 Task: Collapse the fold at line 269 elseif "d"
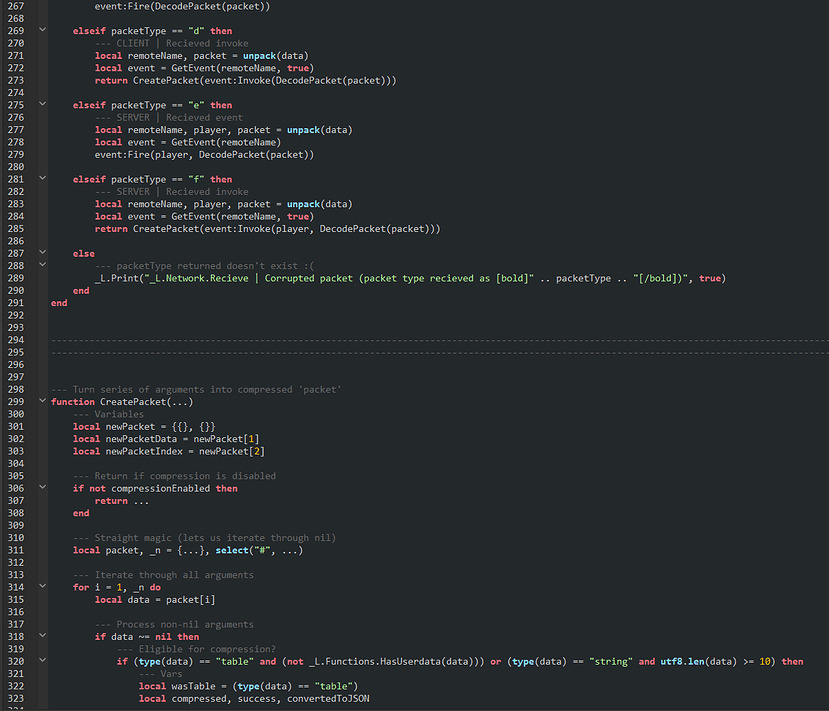tap(43, 30)
